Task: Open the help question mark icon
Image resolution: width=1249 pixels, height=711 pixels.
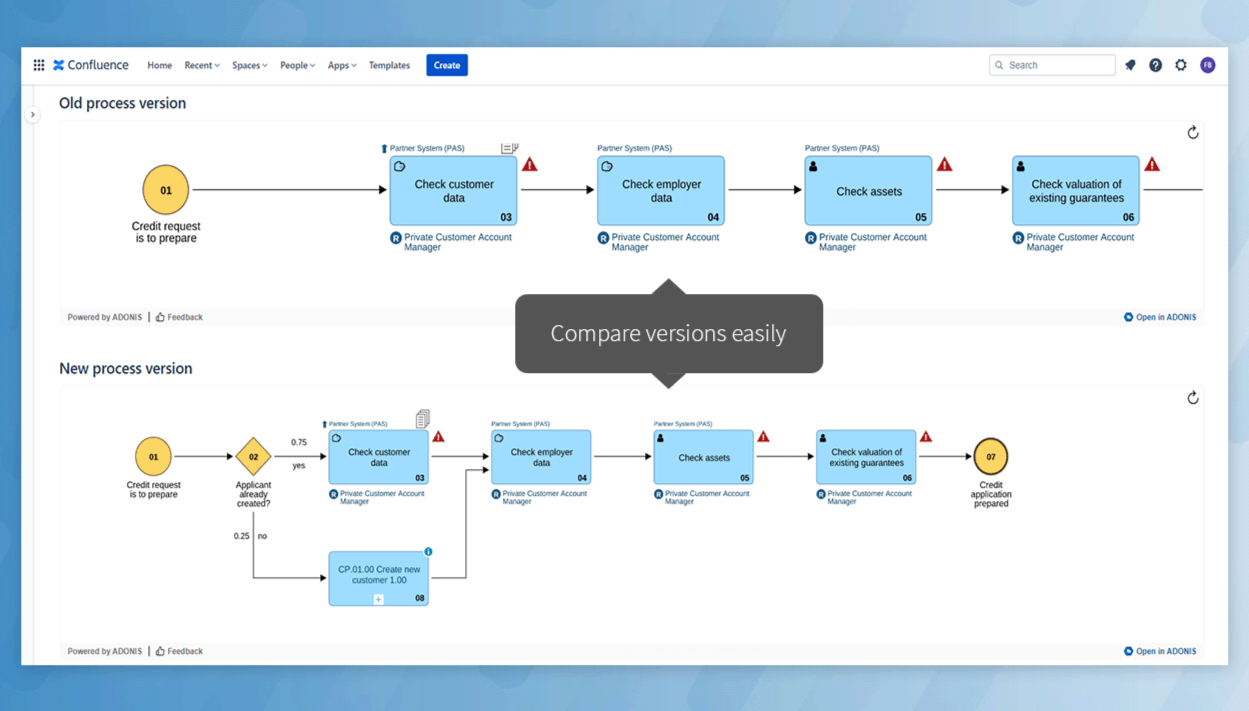Action: [x=1155, y=65]
